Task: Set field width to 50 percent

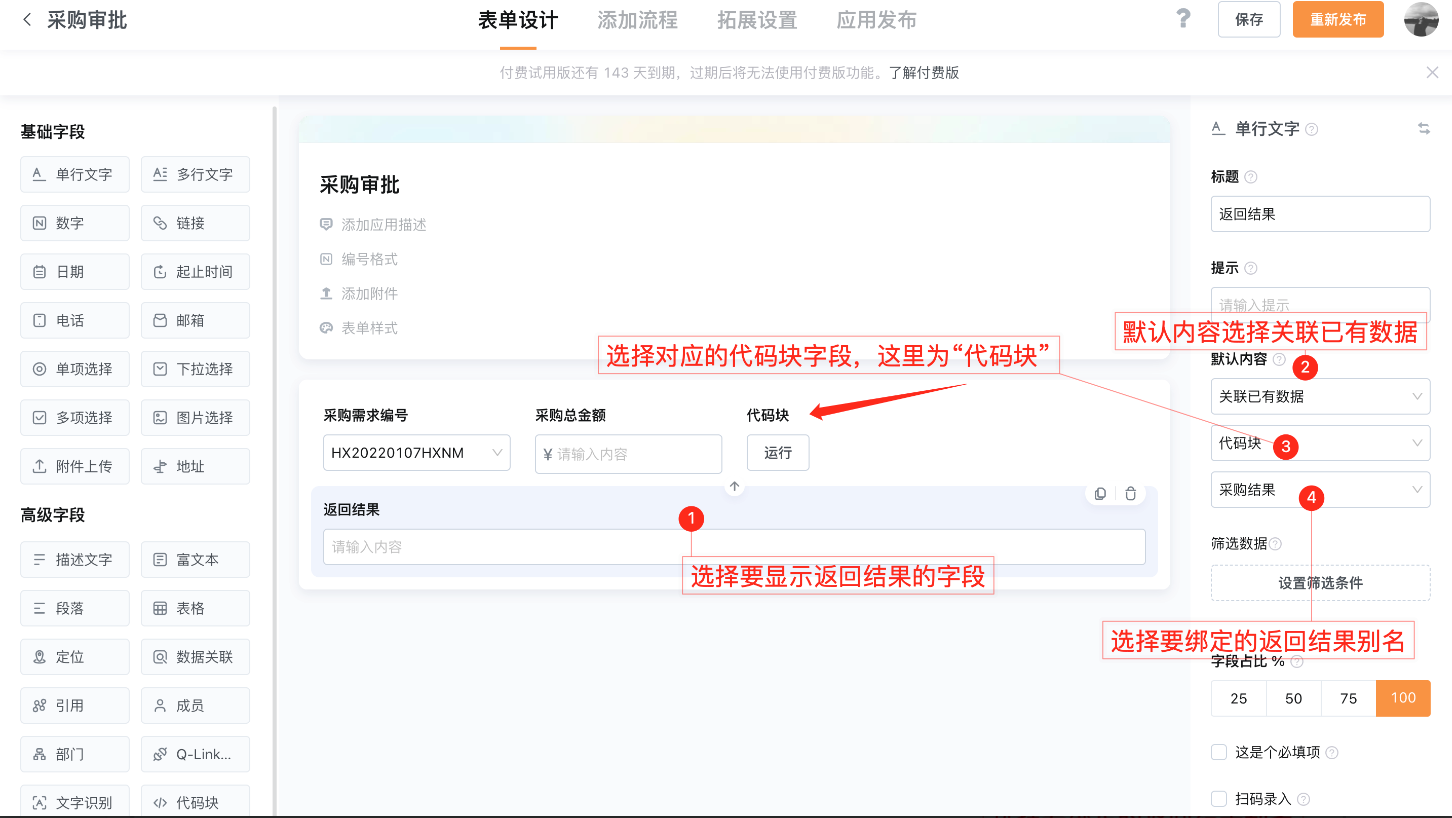Action: (x=1294, y=698)
